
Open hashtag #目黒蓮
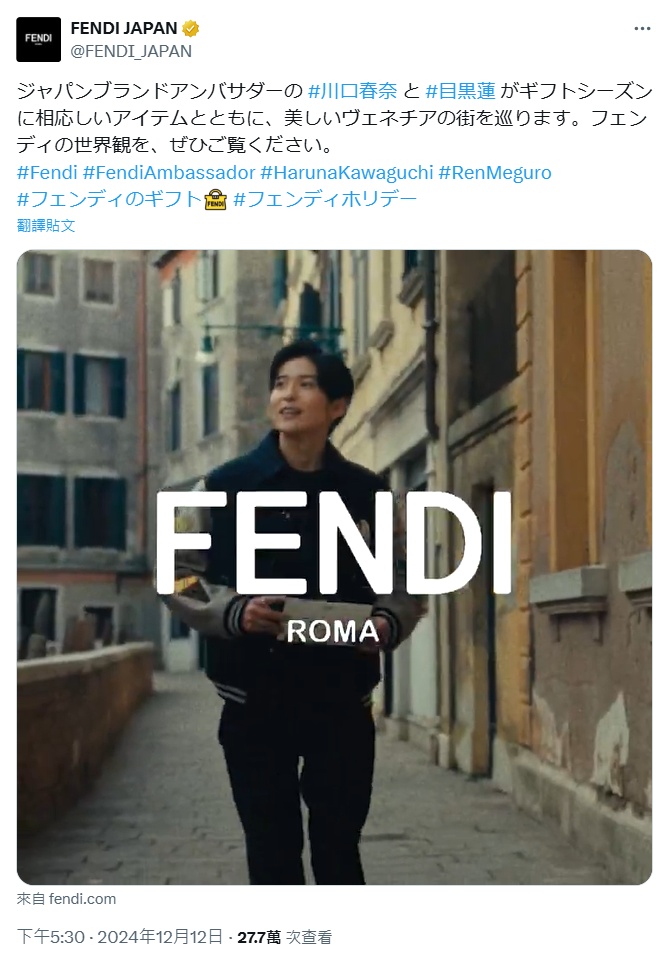[x=460, y=91]
